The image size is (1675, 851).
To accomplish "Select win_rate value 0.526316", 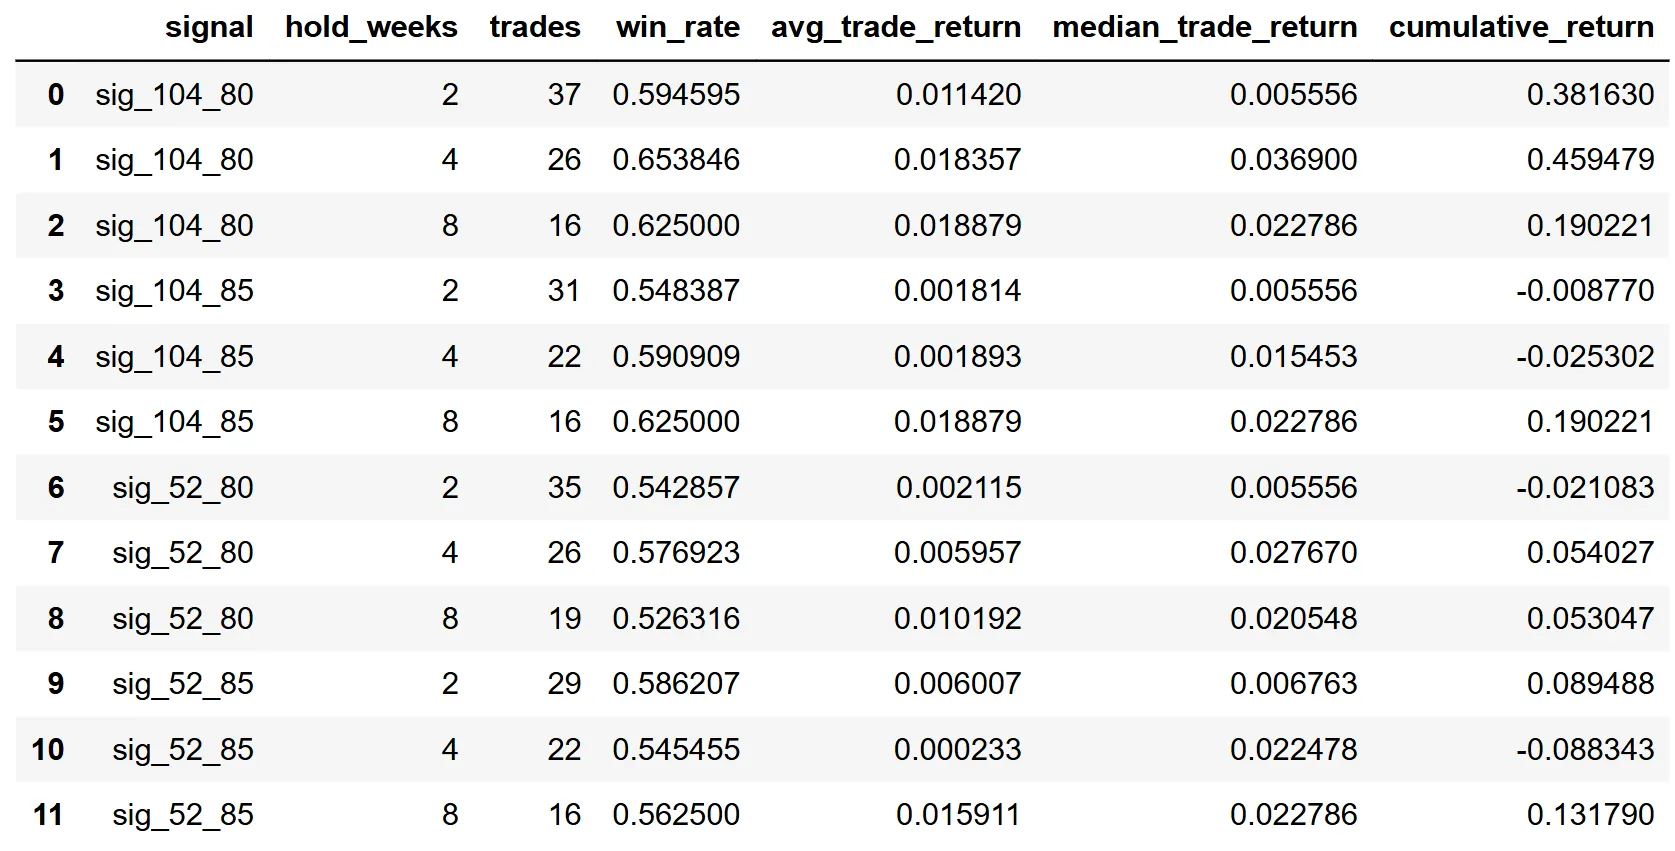I will pos(676,619).
